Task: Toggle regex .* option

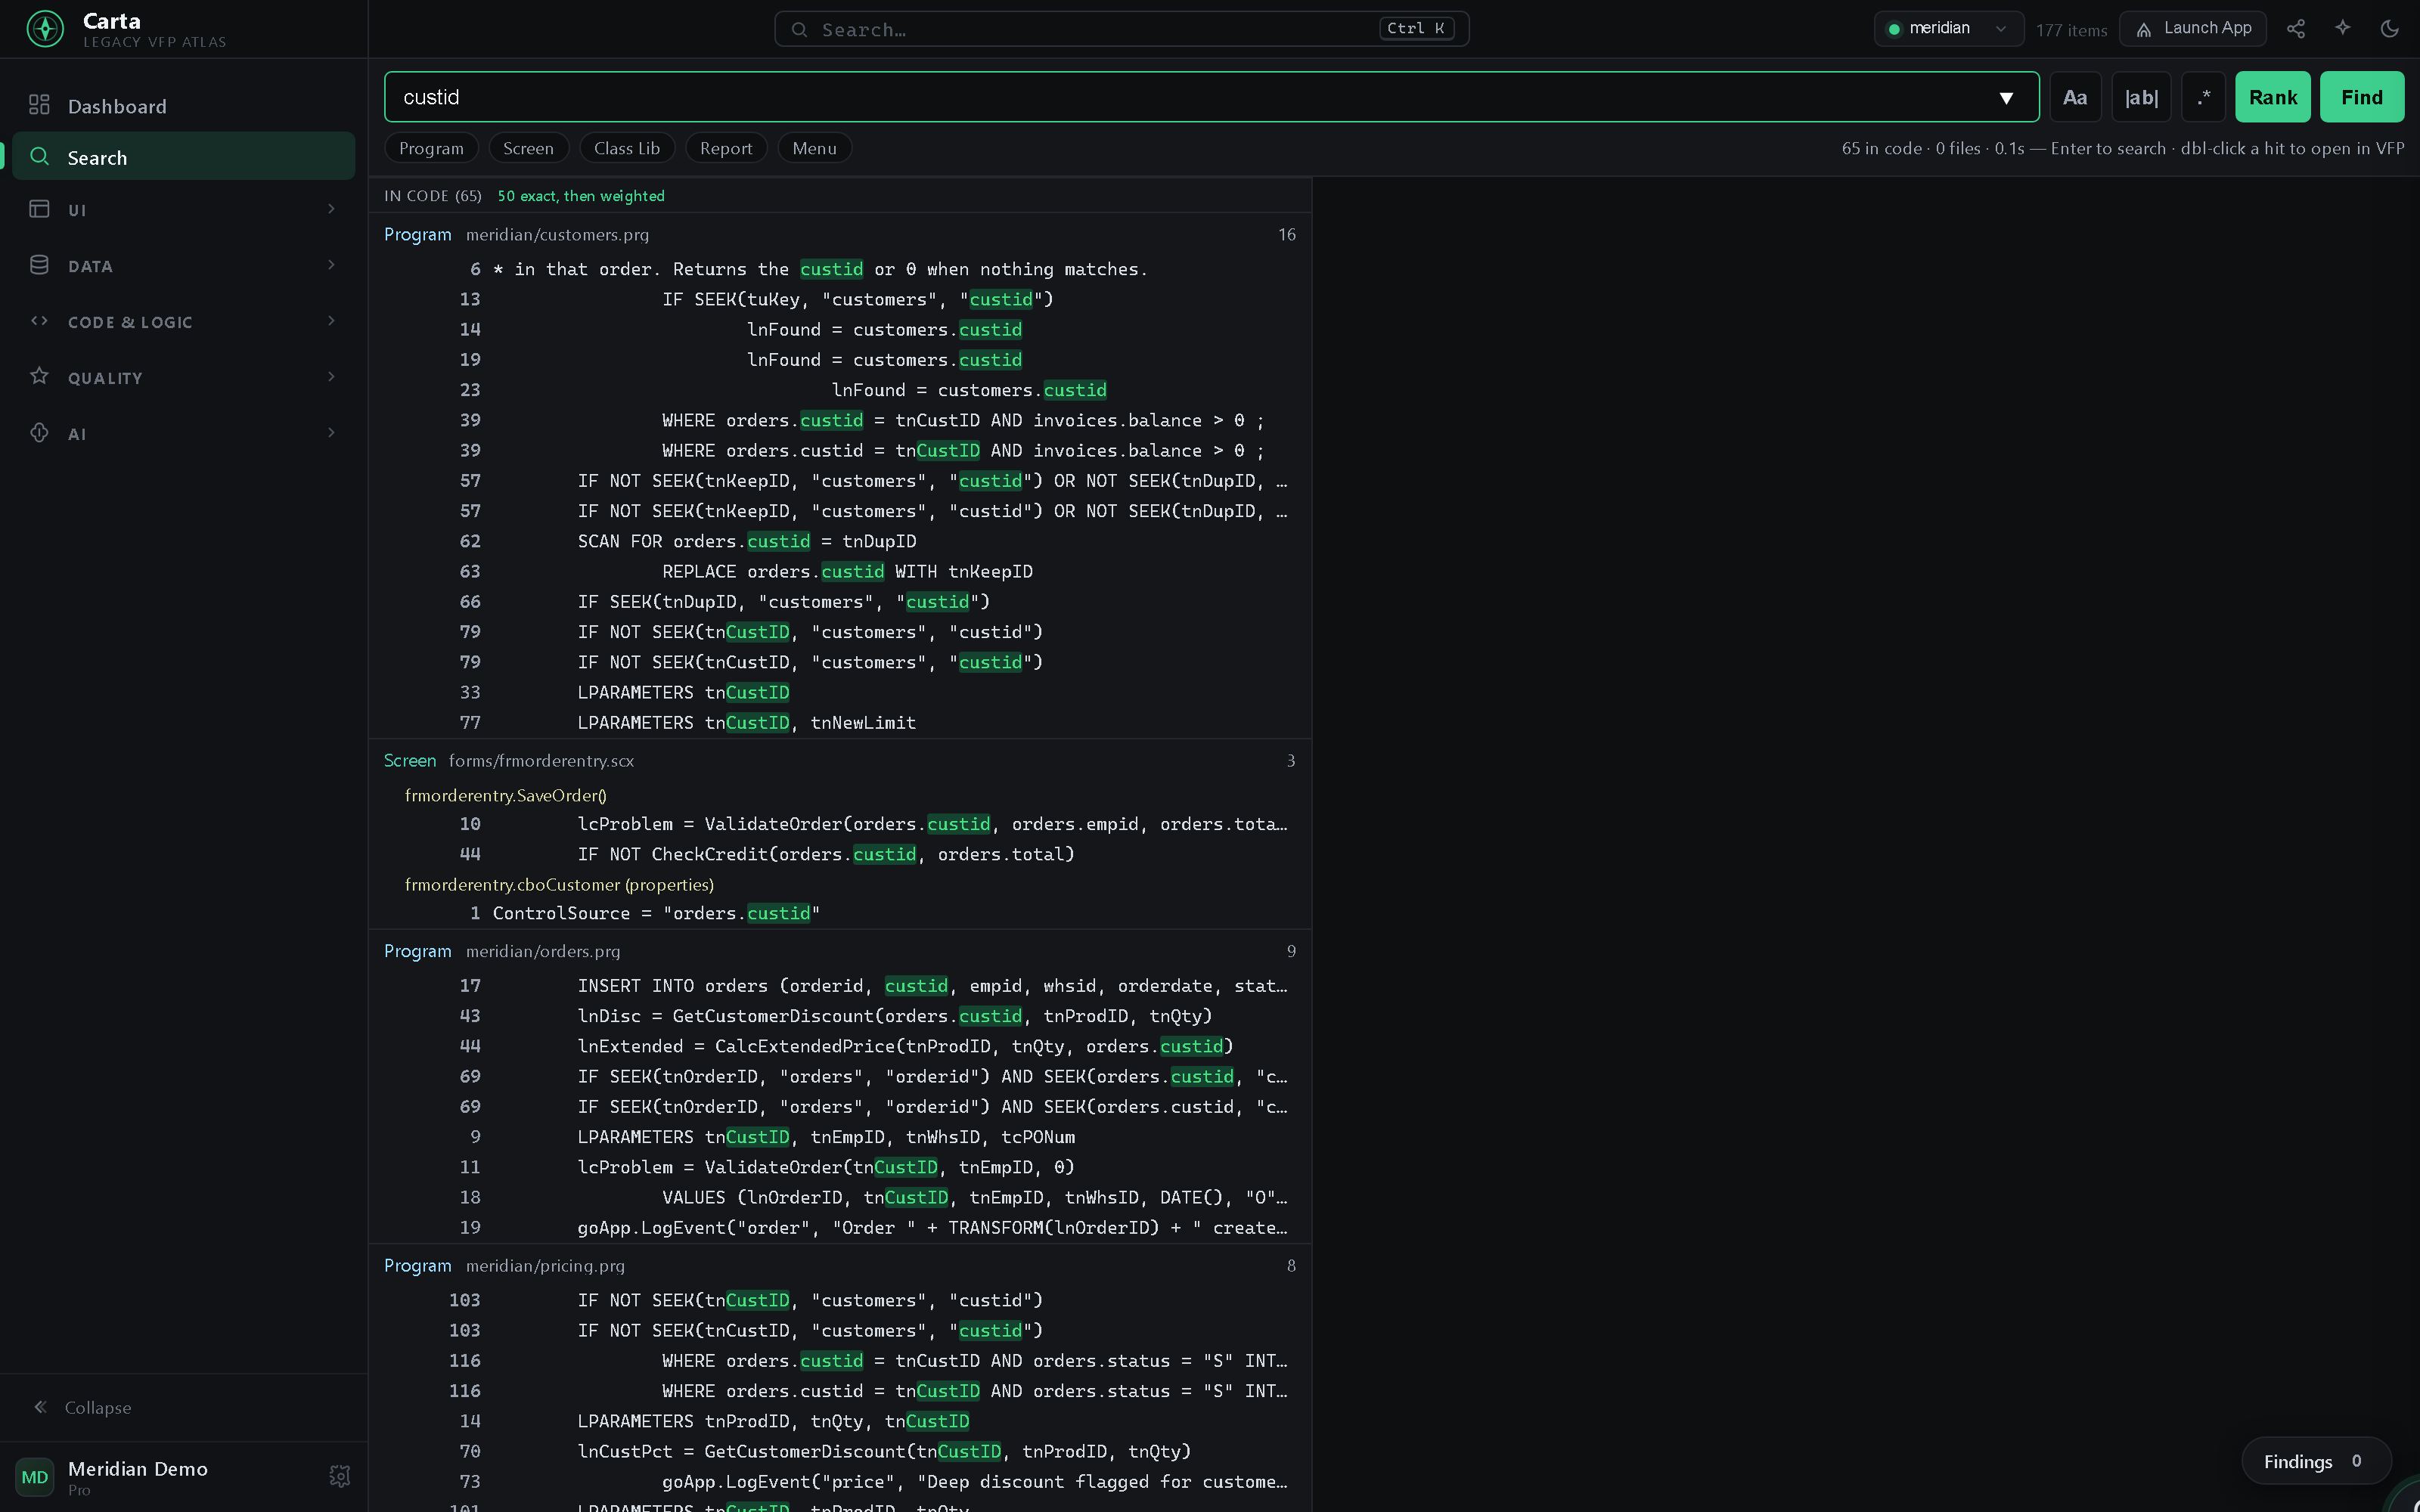Action: pyautogui.click(x=2203, y=97)
